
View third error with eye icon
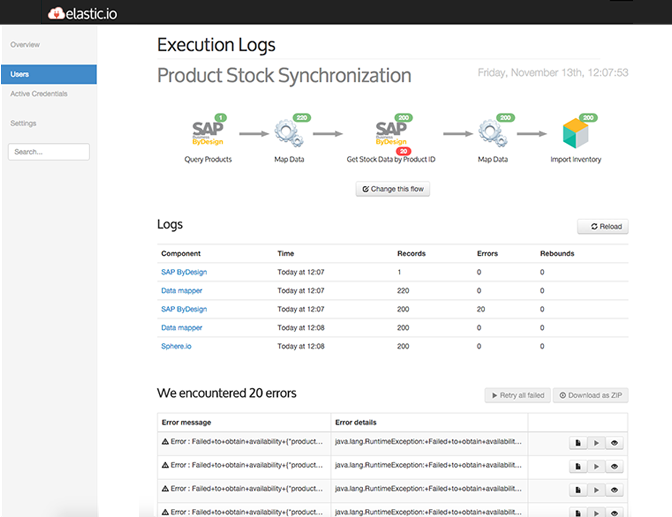point(614,490)
